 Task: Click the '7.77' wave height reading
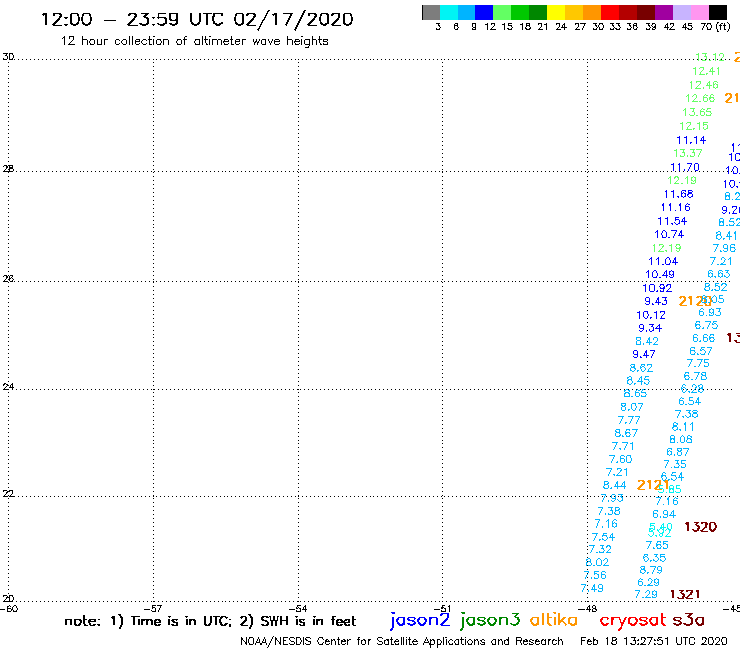click(629, 420)
